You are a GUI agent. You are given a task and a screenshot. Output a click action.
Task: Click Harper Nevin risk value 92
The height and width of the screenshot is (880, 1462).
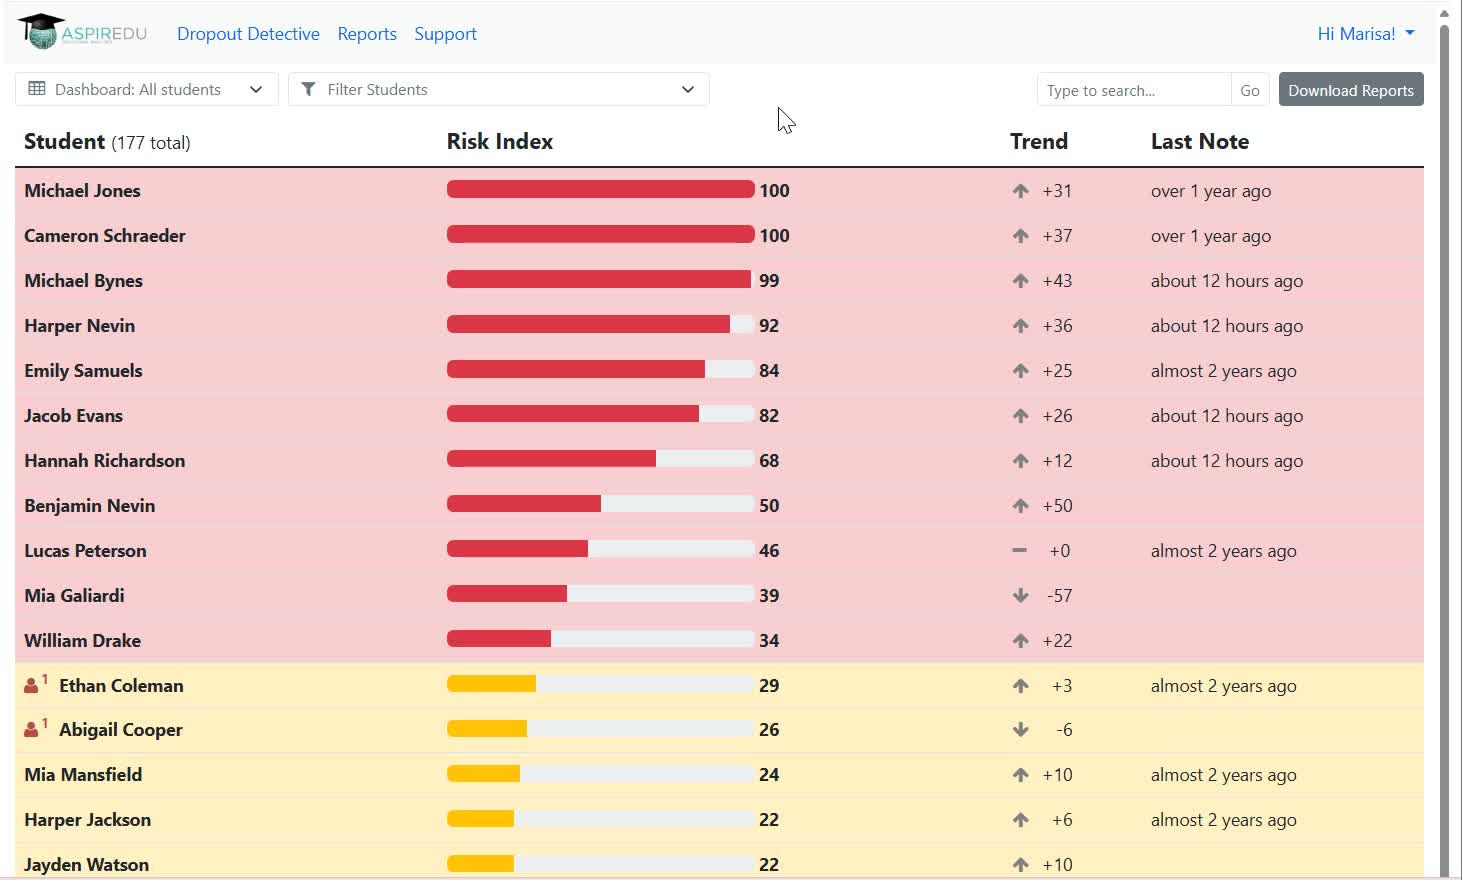tap(769, 325)
